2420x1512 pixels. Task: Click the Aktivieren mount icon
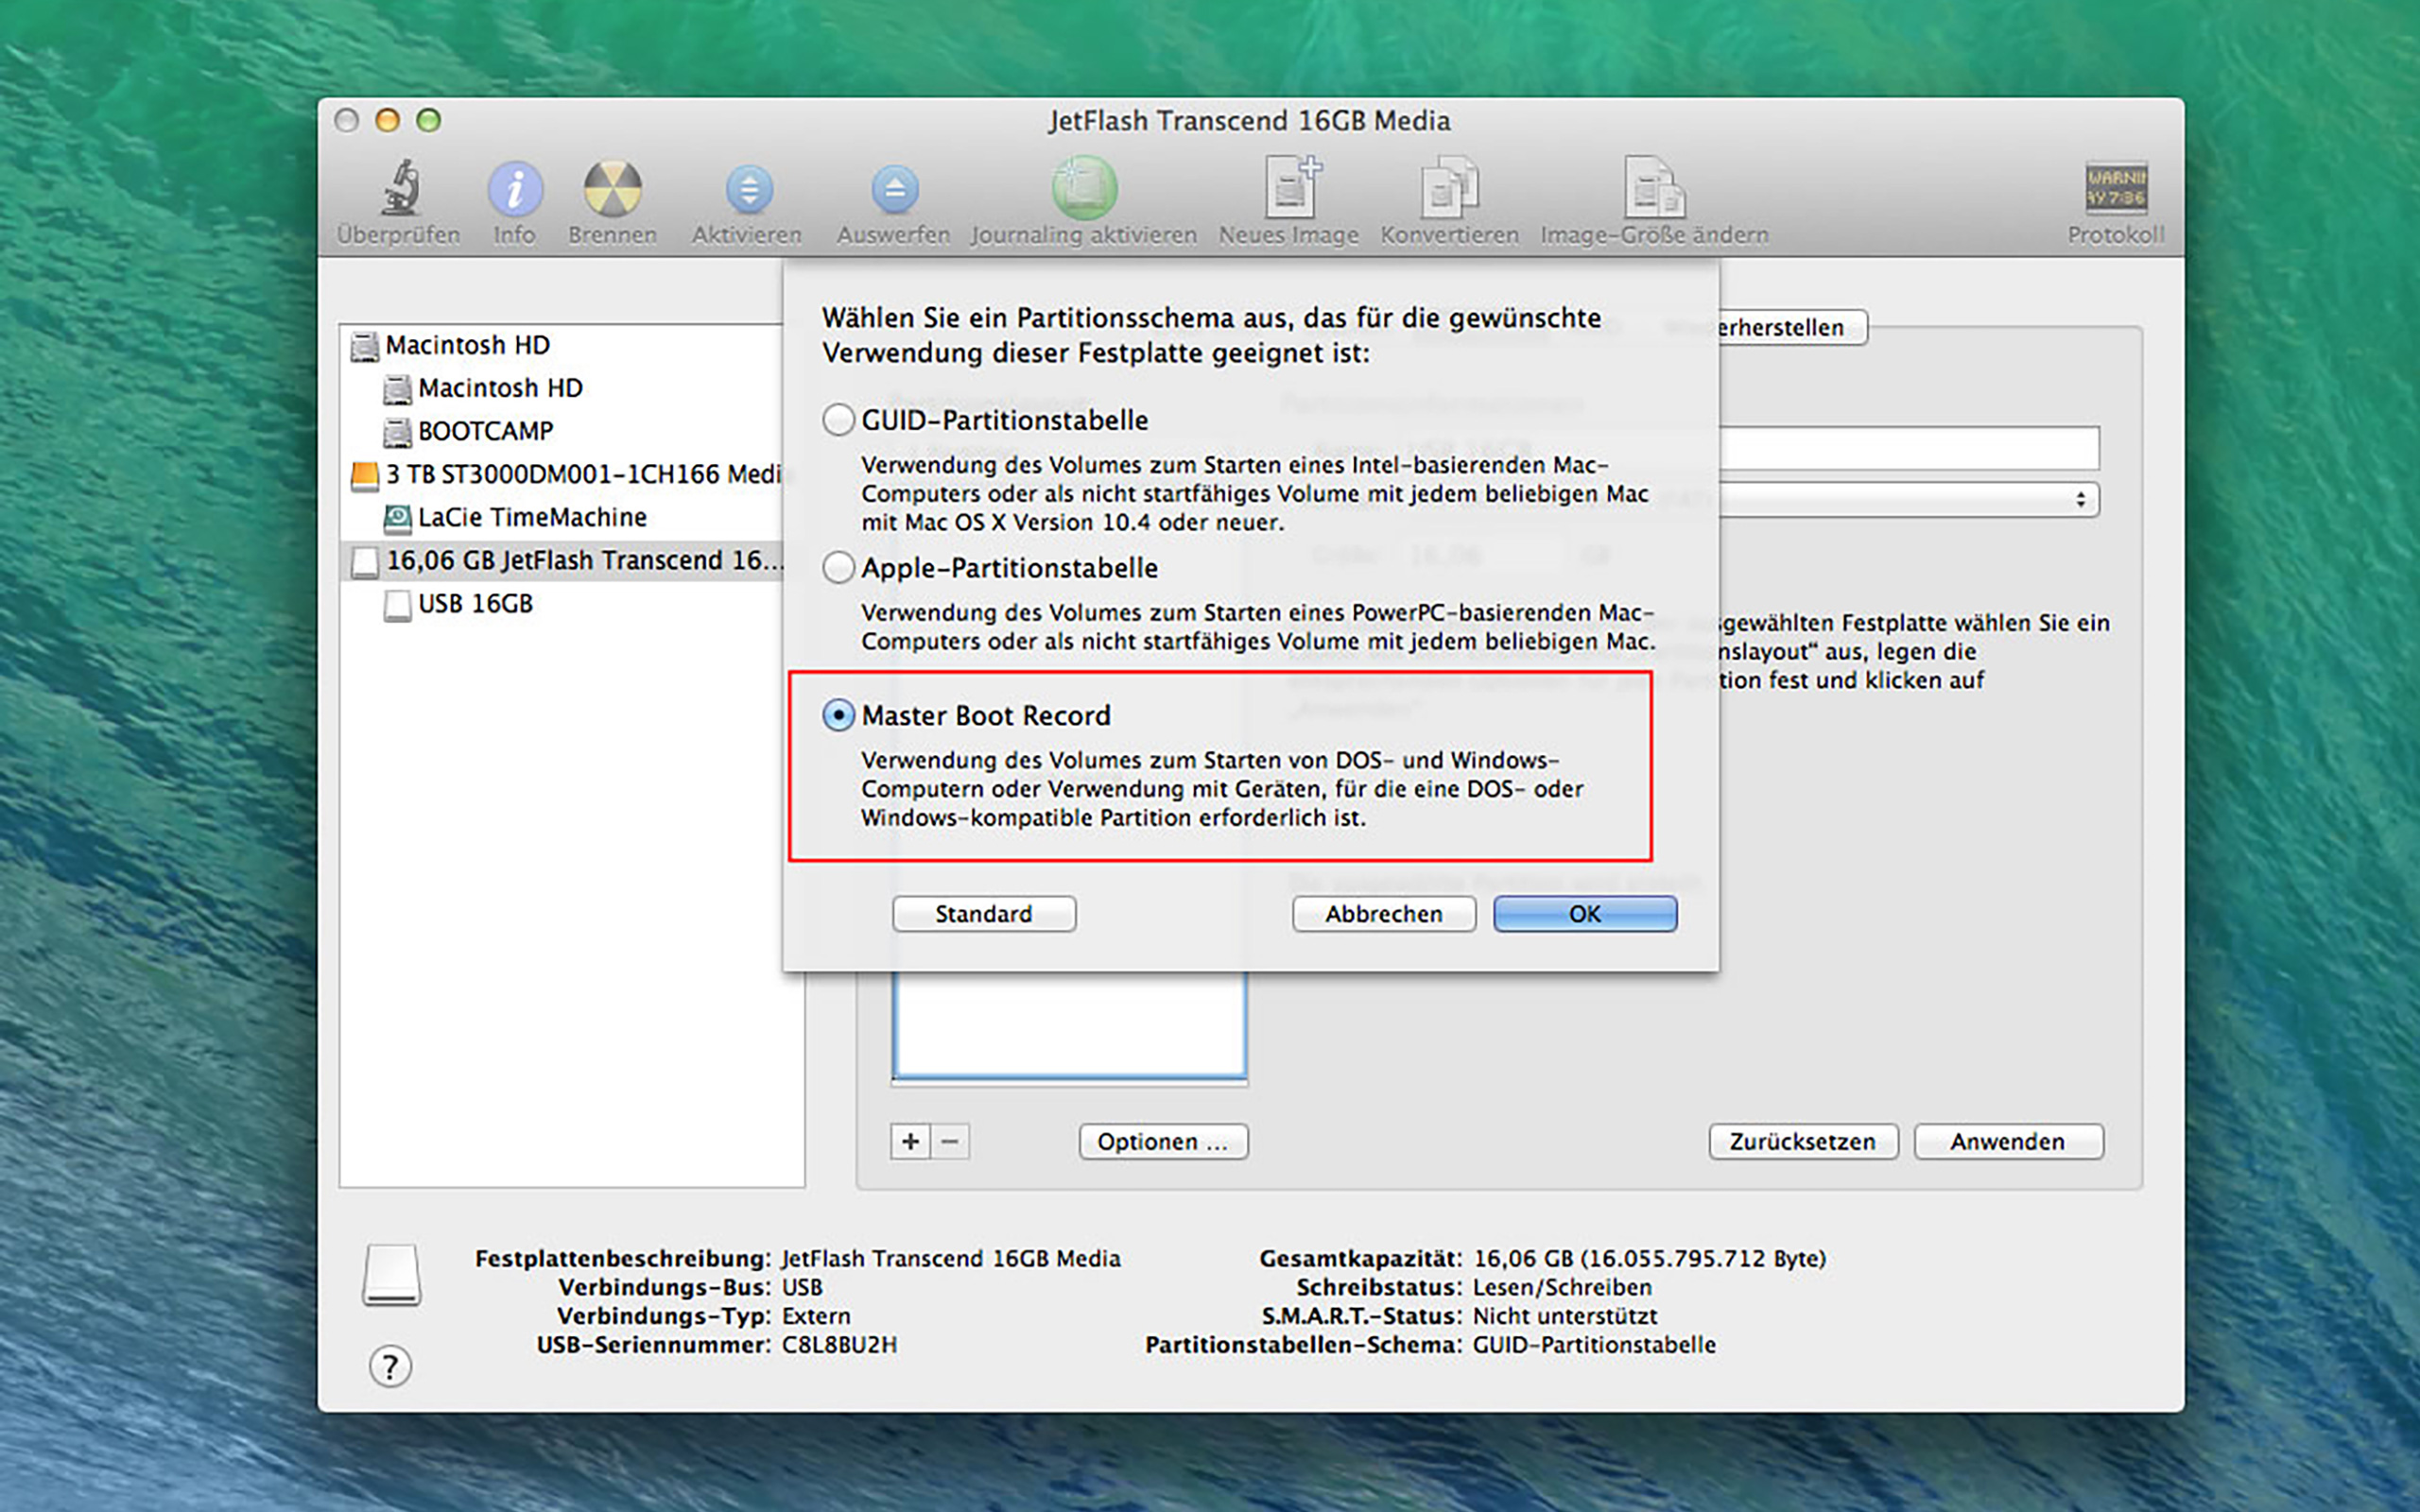tap(748, 189)
